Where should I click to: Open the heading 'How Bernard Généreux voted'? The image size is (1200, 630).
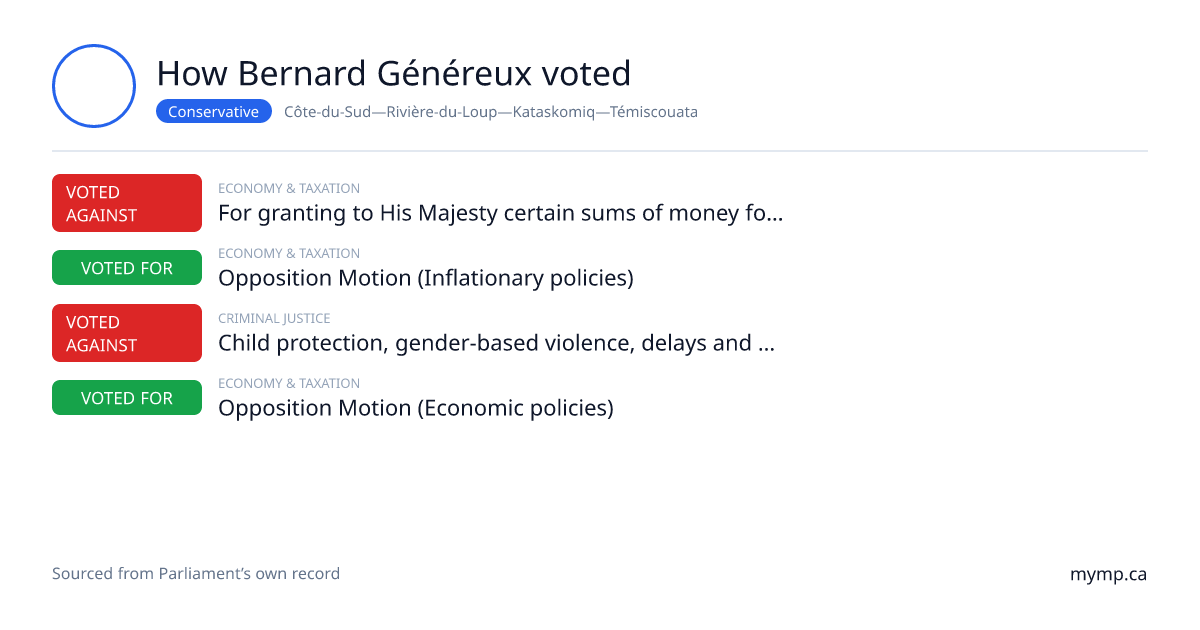tap(394, 73)
